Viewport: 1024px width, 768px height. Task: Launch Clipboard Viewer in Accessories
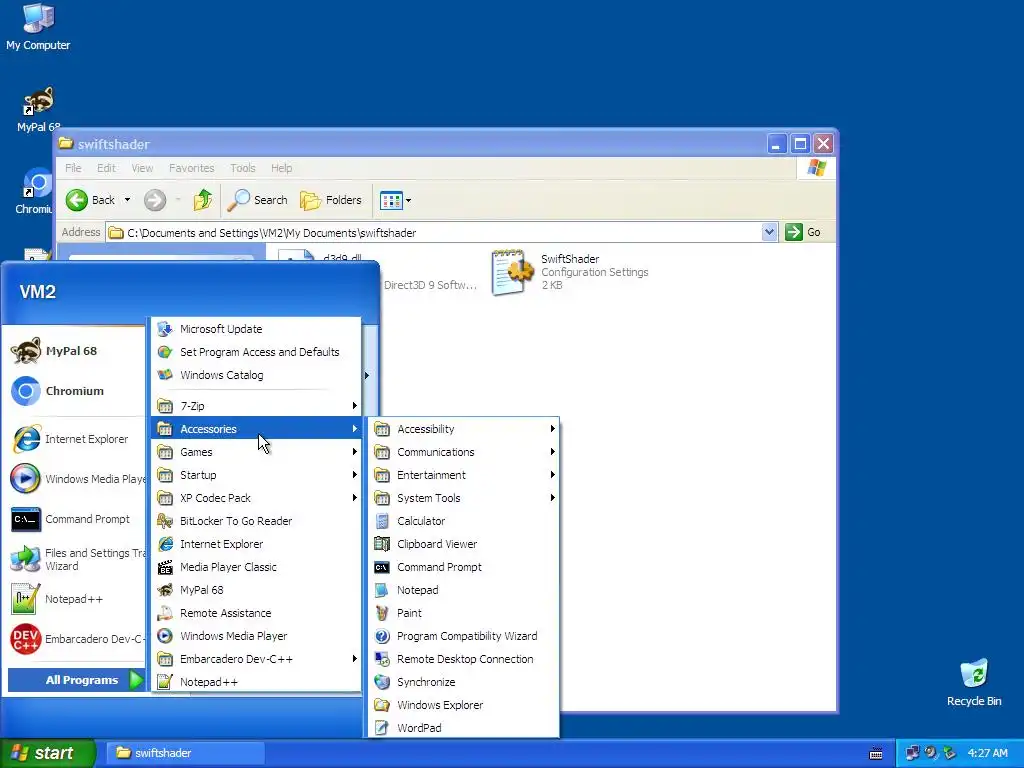(x=464, y=544)
